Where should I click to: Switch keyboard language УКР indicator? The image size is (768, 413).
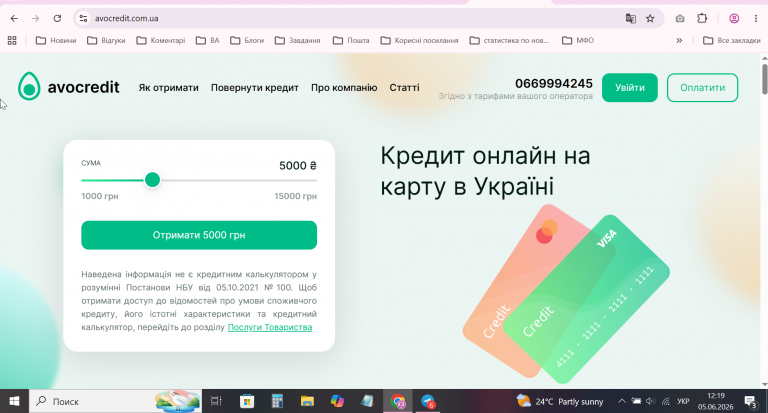tap(683, 401)
